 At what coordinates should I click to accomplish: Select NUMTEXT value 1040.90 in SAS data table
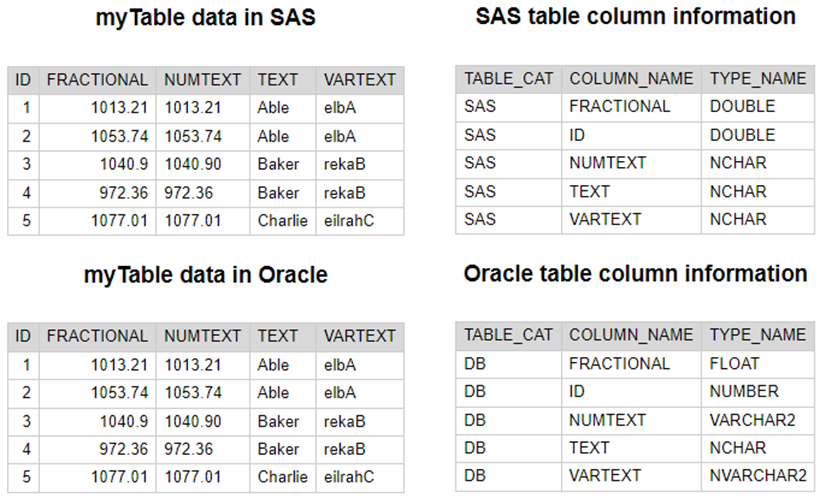tap(192, 164)
